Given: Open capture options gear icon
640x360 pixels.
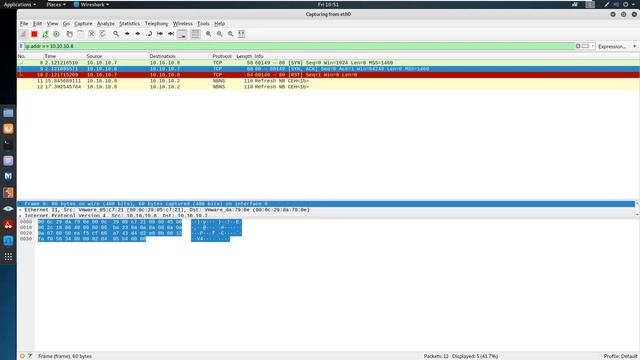Looking at the screenshot, I should 56,34.
